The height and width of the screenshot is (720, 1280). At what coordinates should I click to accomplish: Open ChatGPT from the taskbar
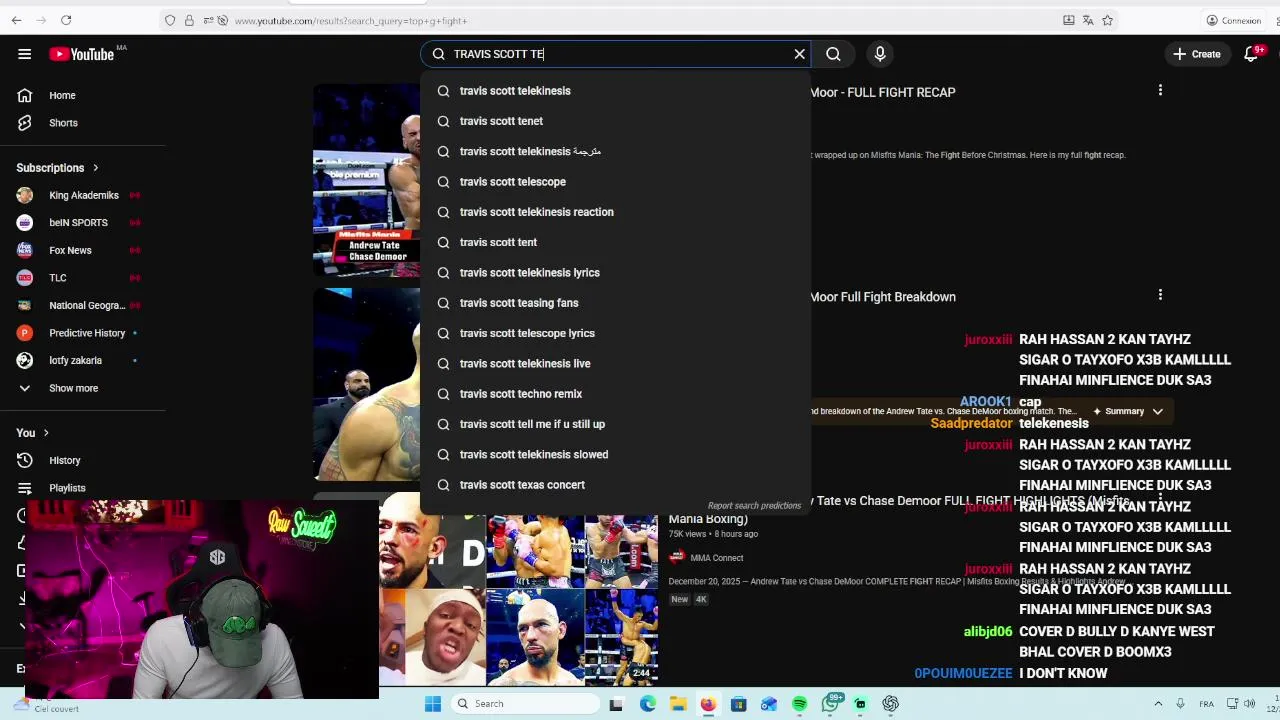[890, 704]
